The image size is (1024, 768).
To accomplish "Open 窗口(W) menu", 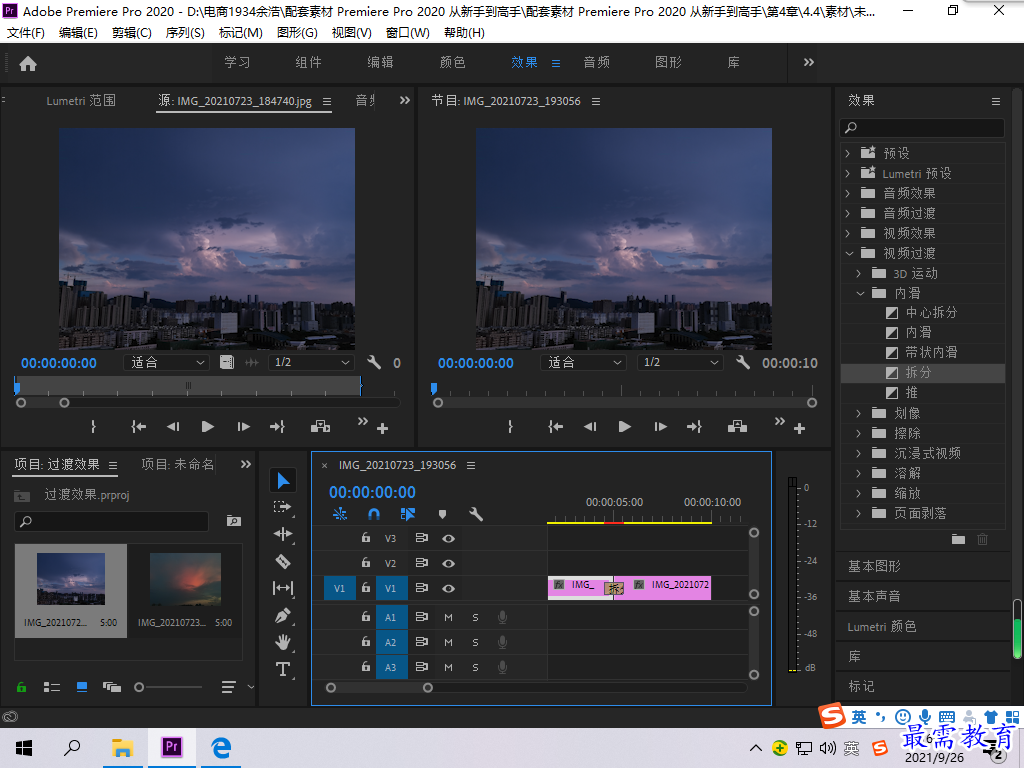I will [408, 33].
